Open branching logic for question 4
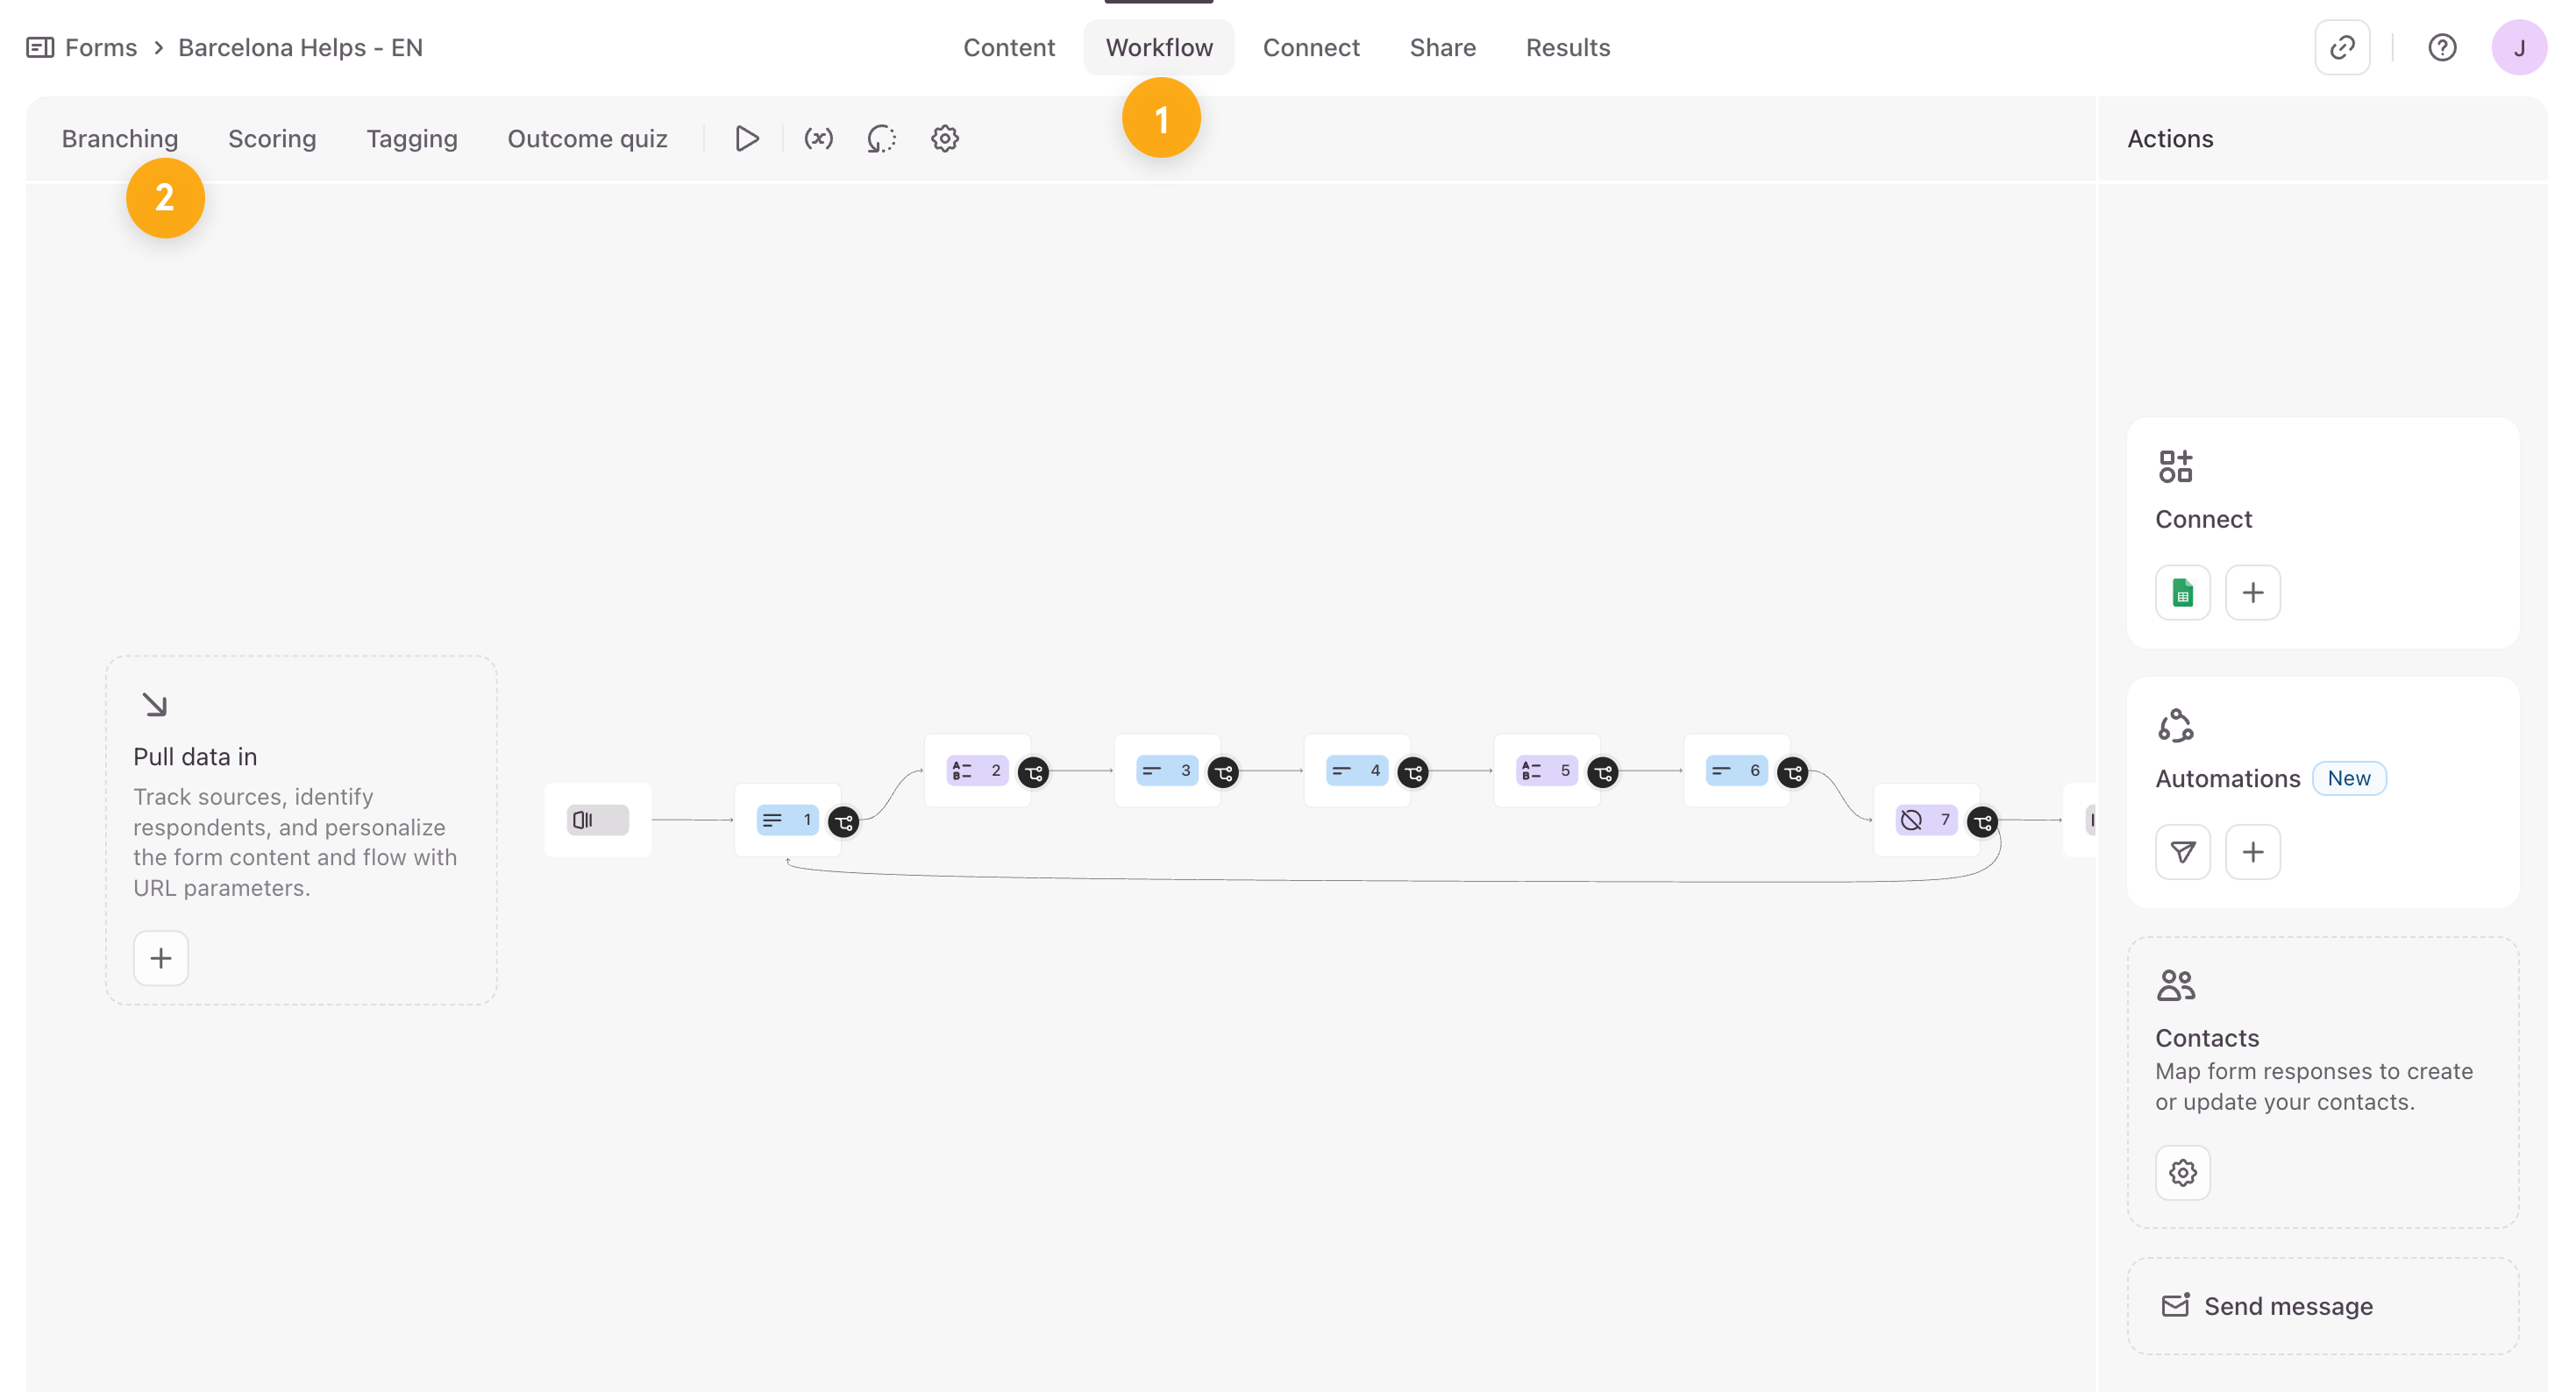2576x1392 pixels. click(1412, 772)
